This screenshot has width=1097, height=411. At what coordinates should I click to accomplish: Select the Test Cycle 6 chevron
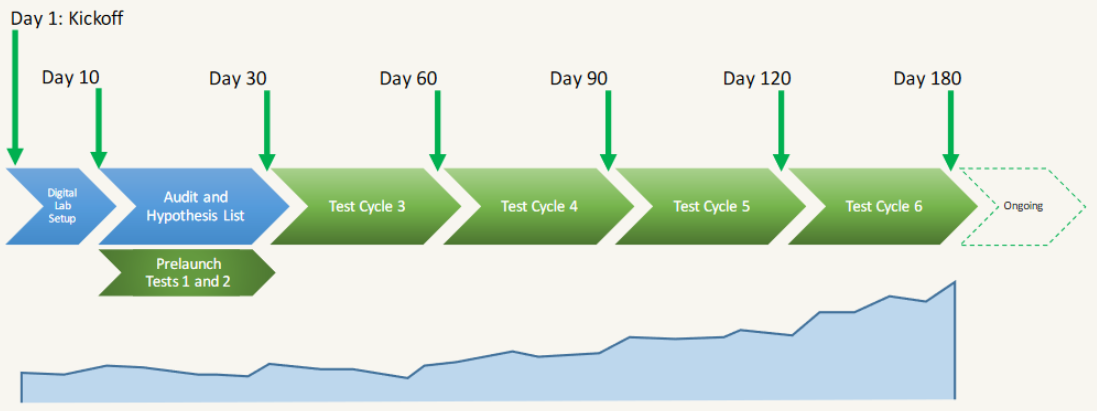(883, 206)
